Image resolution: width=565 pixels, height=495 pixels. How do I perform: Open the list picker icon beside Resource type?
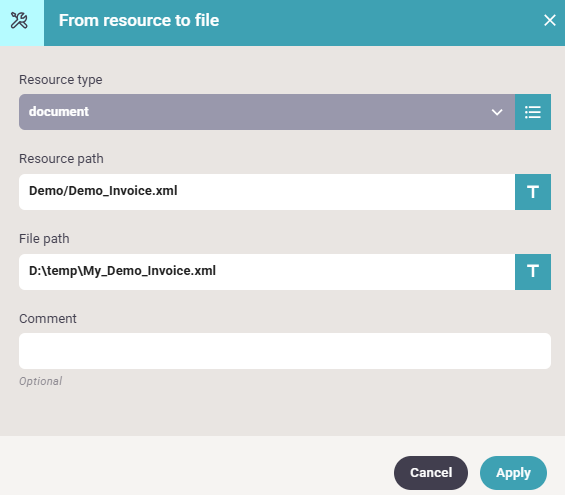533,112
